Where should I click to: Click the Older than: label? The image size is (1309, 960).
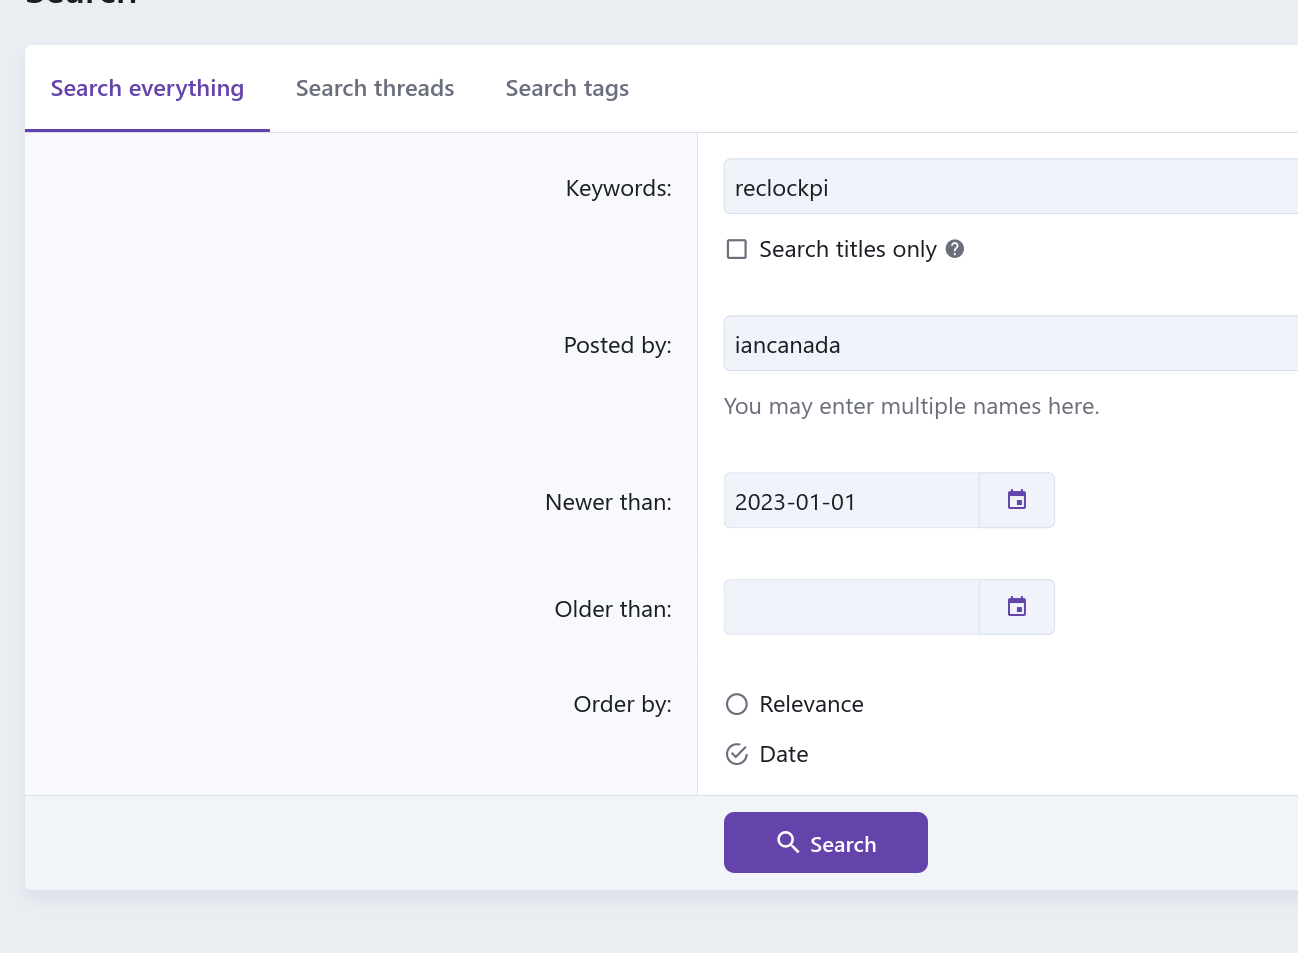(x=613, y=609)
